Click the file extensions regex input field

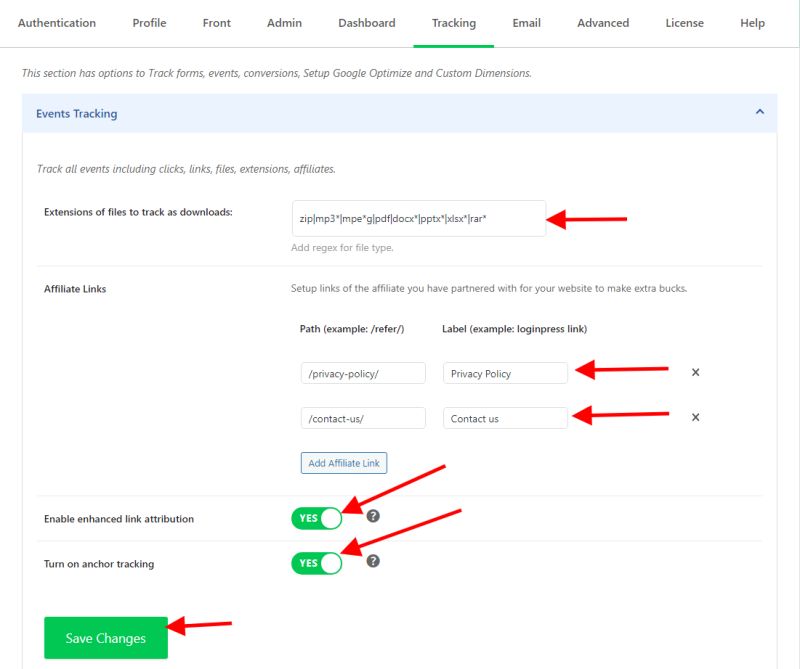[416, 217]
